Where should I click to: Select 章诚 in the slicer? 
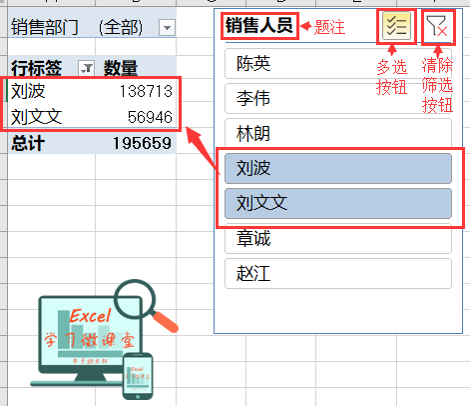tap(338, 239)
